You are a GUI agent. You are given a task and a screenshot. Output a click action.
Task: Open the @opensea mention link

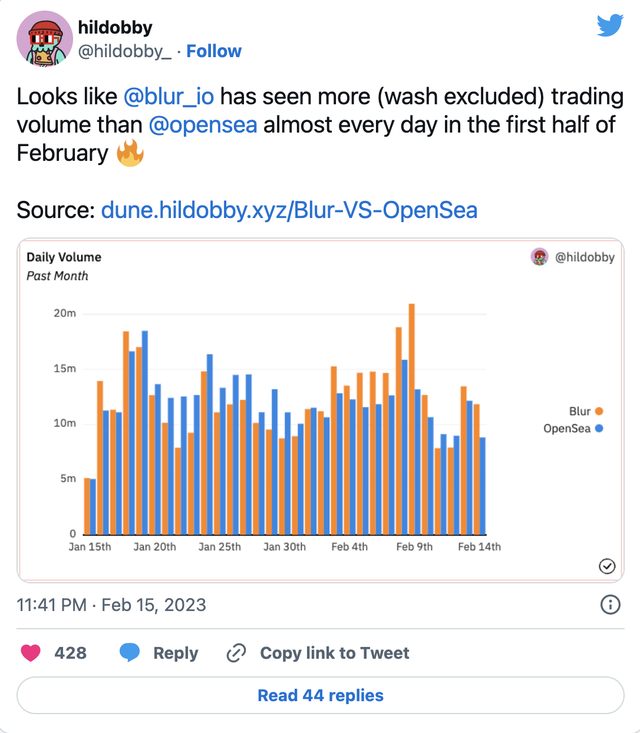(203, 126)
